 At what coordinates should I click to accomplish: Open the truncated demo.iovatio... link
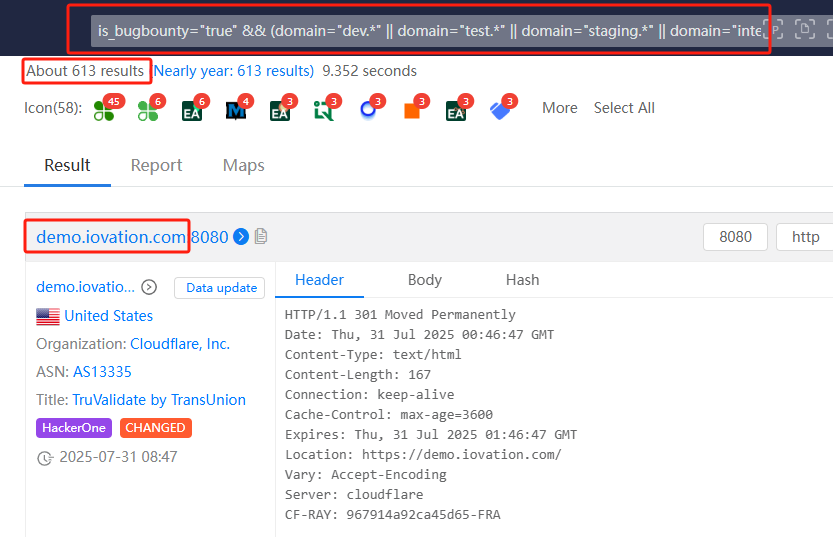point(86,287)
